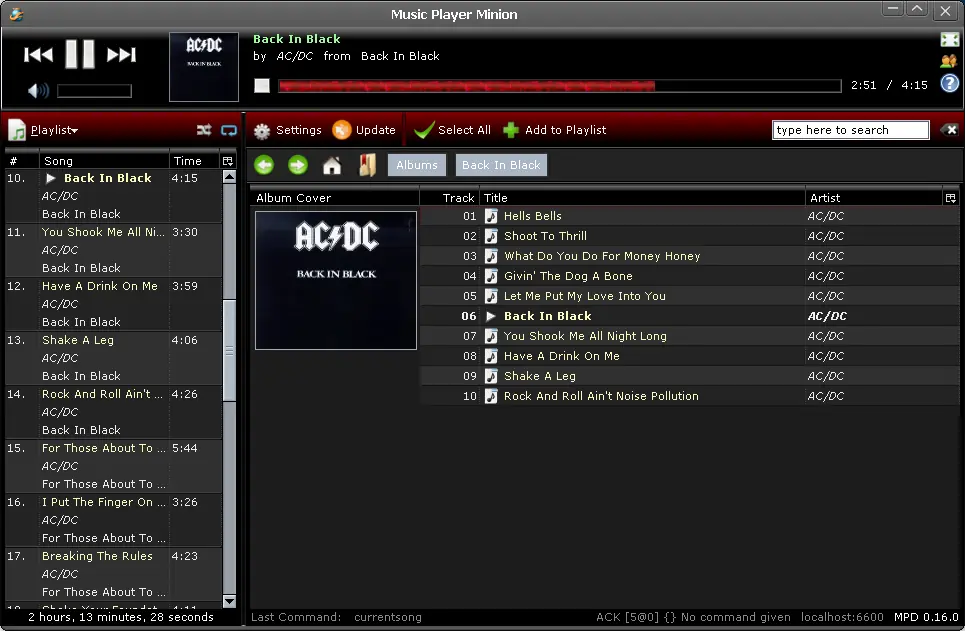Skip to next track button

coord(121,55)
